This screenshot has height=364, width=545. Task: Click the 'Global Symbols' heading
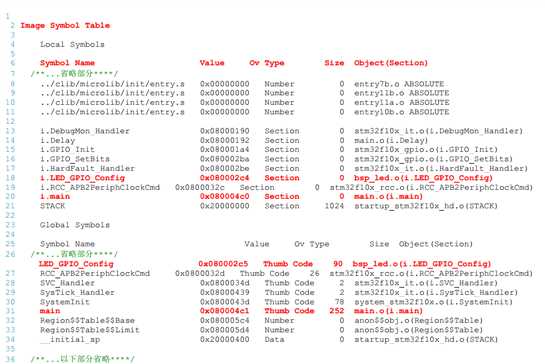[75, 225]
